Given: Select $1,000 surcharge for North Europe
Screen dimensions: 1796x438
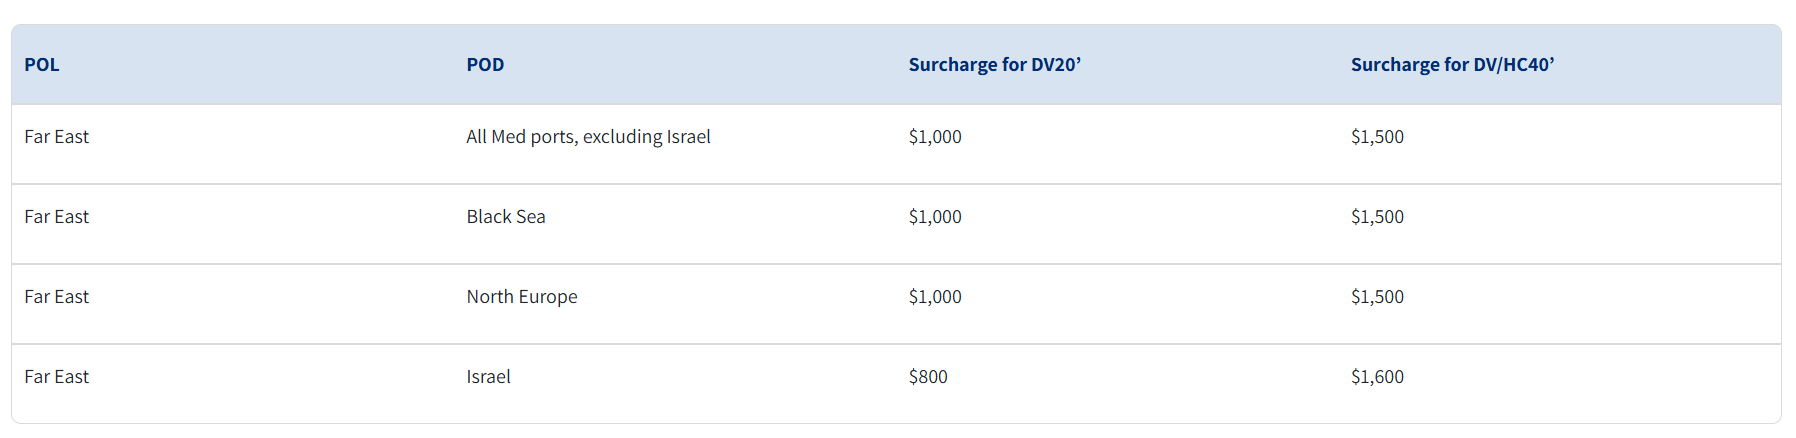Looking at the screenshot, I should click(x=935, y=297).
